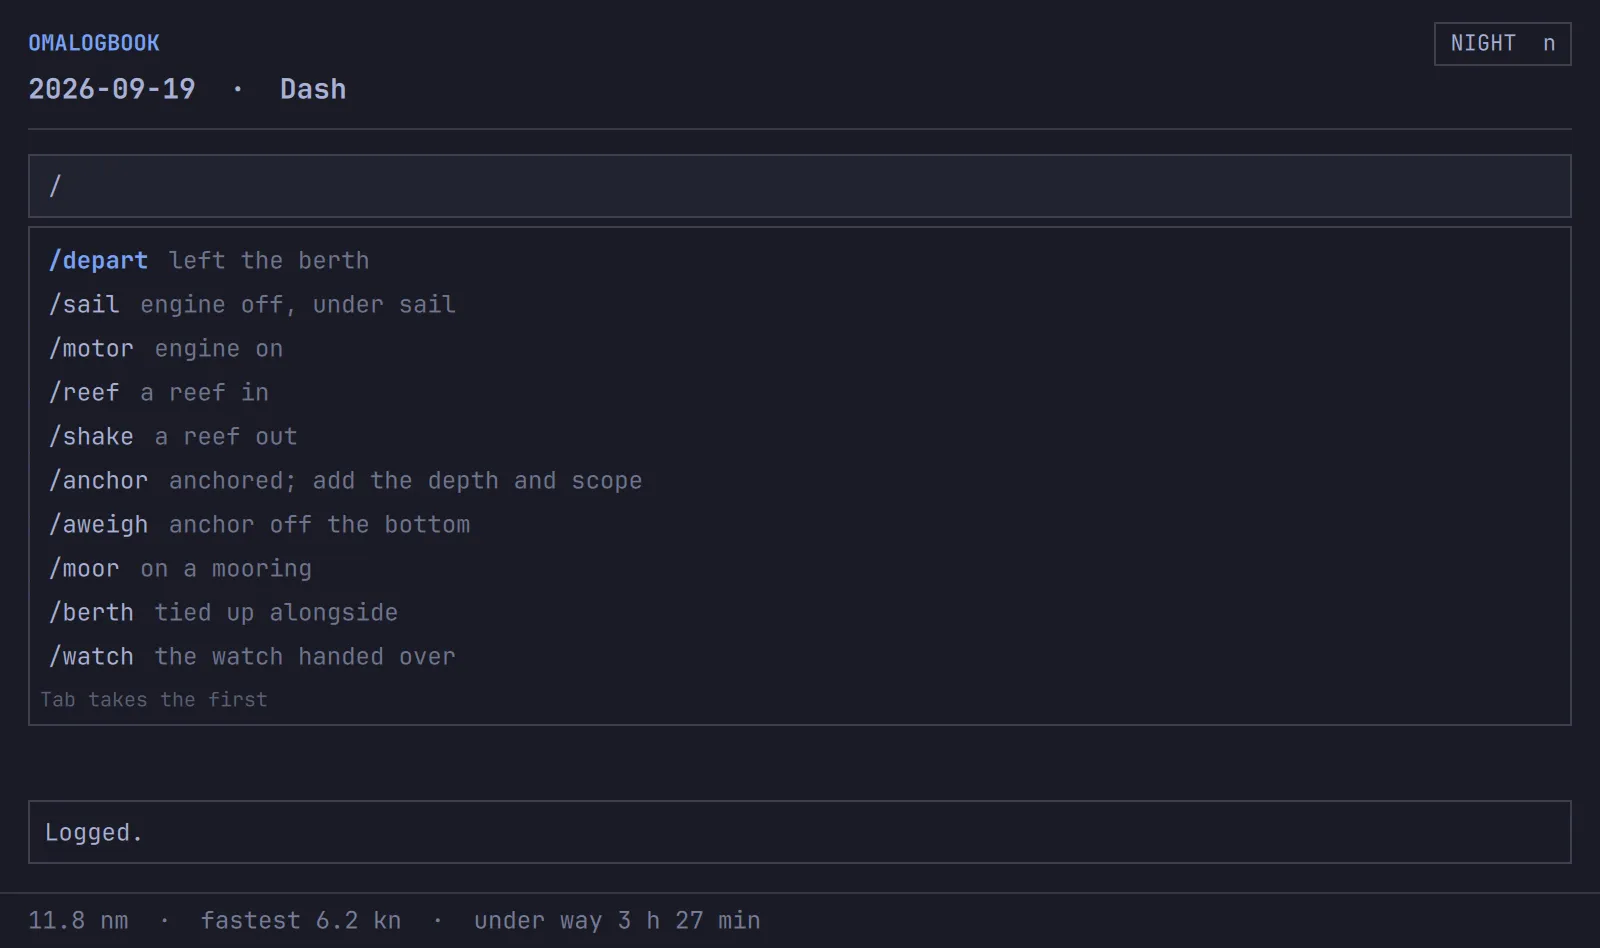Pick the /moor on a mooring entry
This screenshot has height=948, width=1600.
coord(800,568)
